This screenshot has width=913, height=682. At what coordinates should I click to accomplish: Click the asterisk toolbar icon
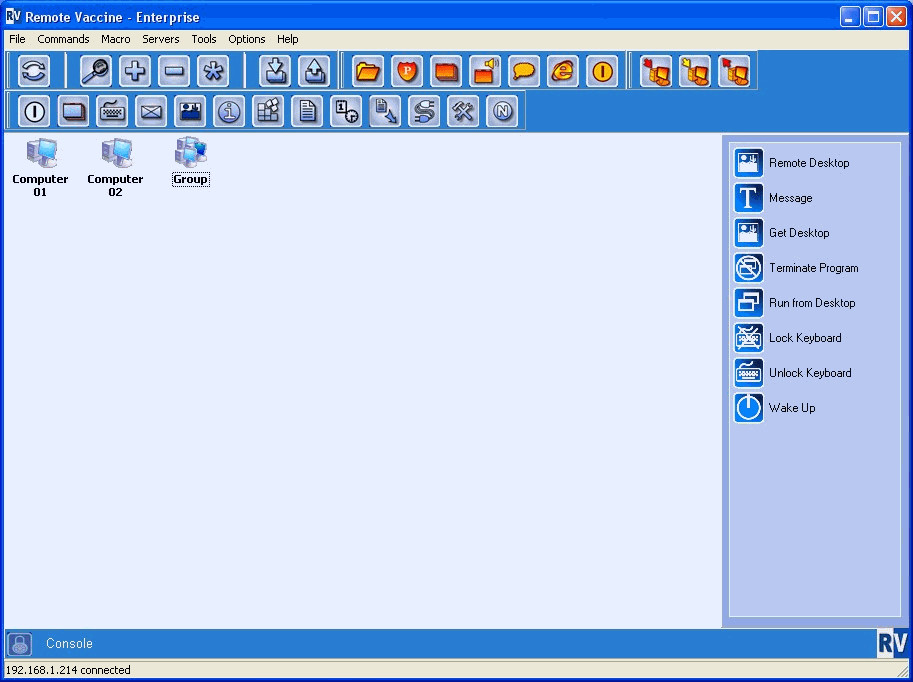213,71
